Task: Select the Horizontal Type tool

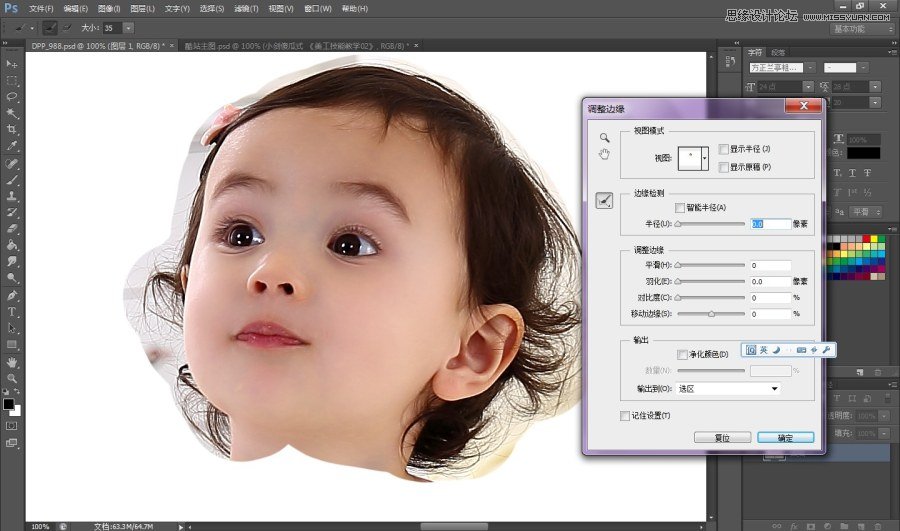Action: 11,312
